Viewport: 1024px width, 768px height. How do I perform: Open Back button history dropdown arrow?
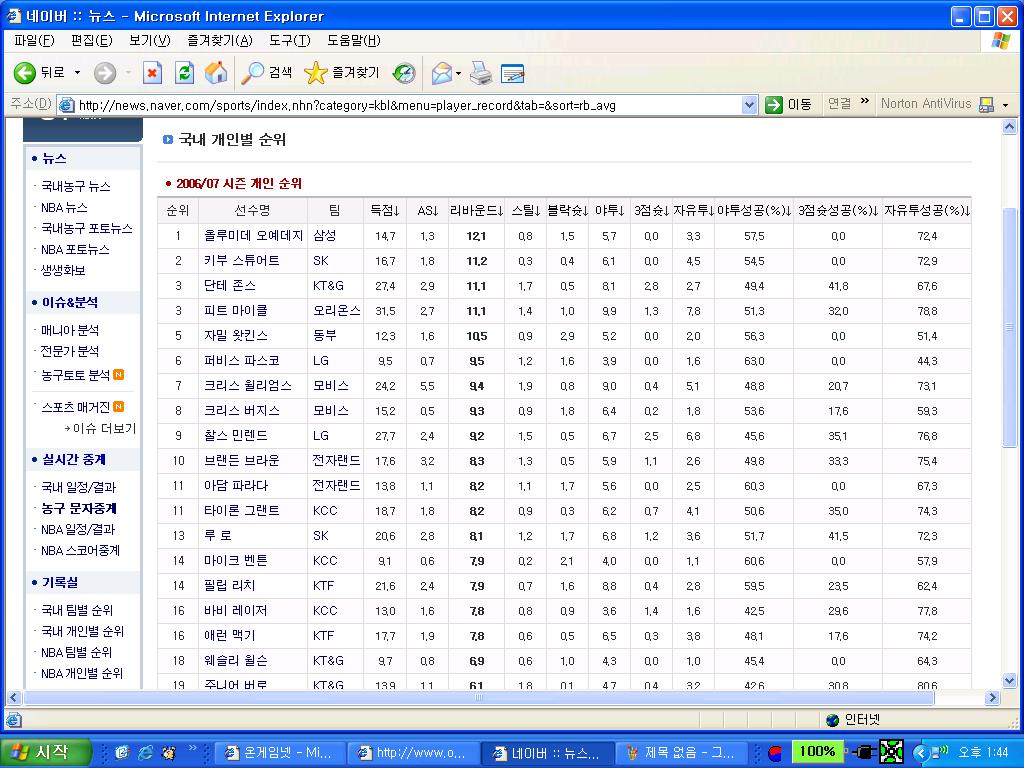point(77,72)
